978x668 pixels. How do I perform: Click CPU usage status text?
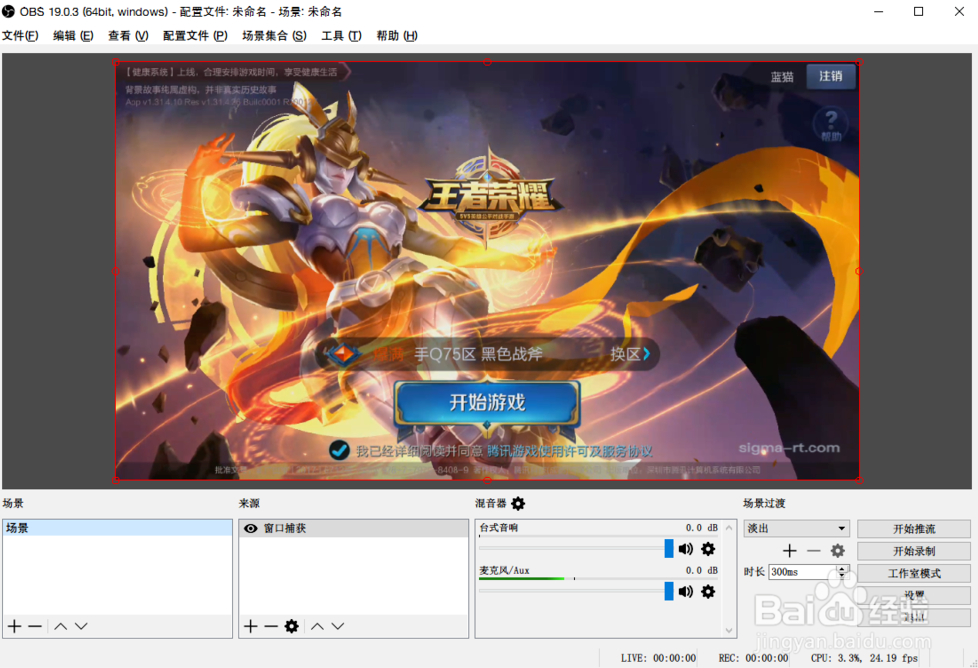pos(864,658)
